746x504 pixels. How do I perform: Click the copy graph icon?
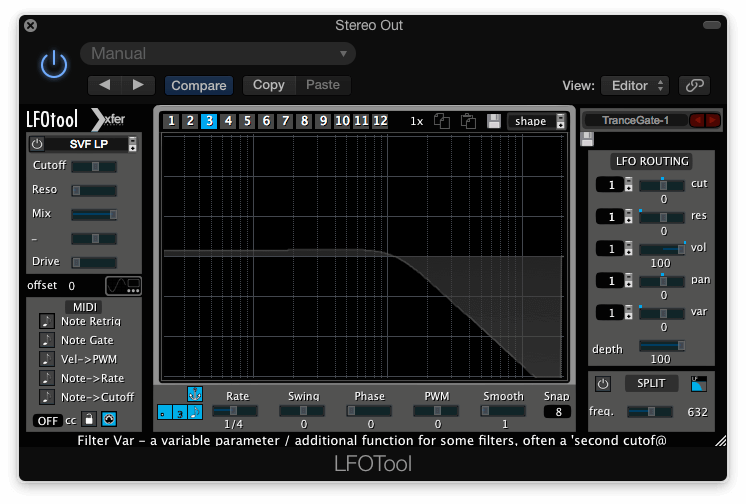pyautogui.click(x=442, y=121)
